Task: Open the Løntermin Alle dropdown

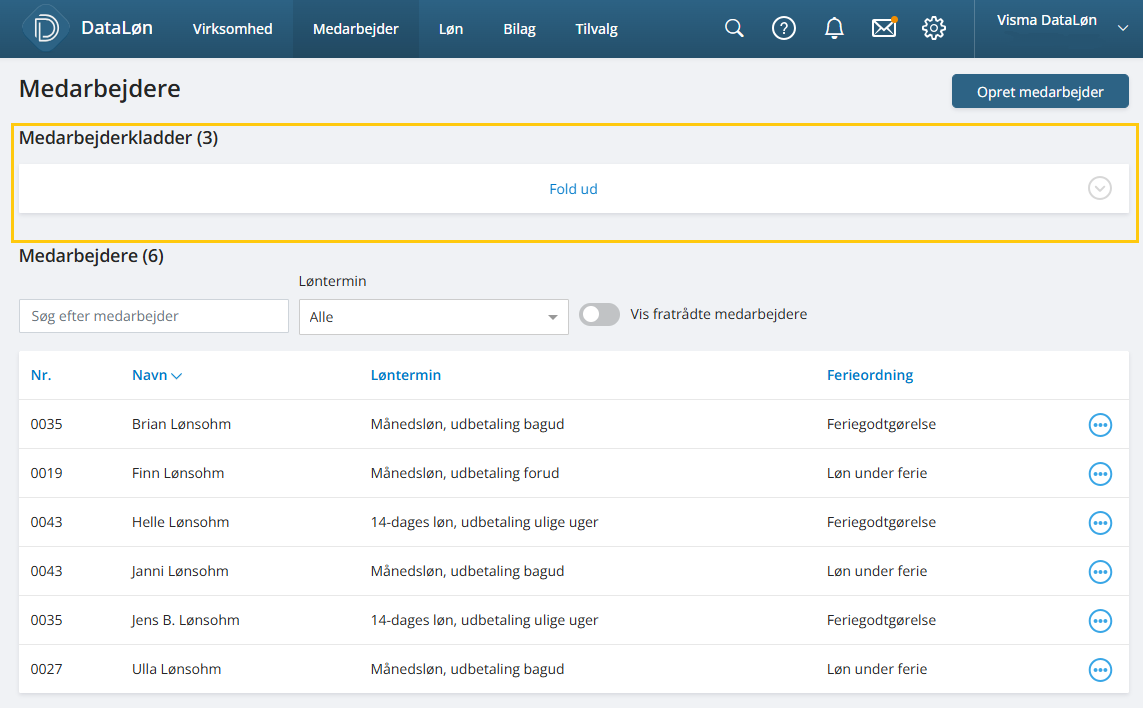Action: point(434,317)
